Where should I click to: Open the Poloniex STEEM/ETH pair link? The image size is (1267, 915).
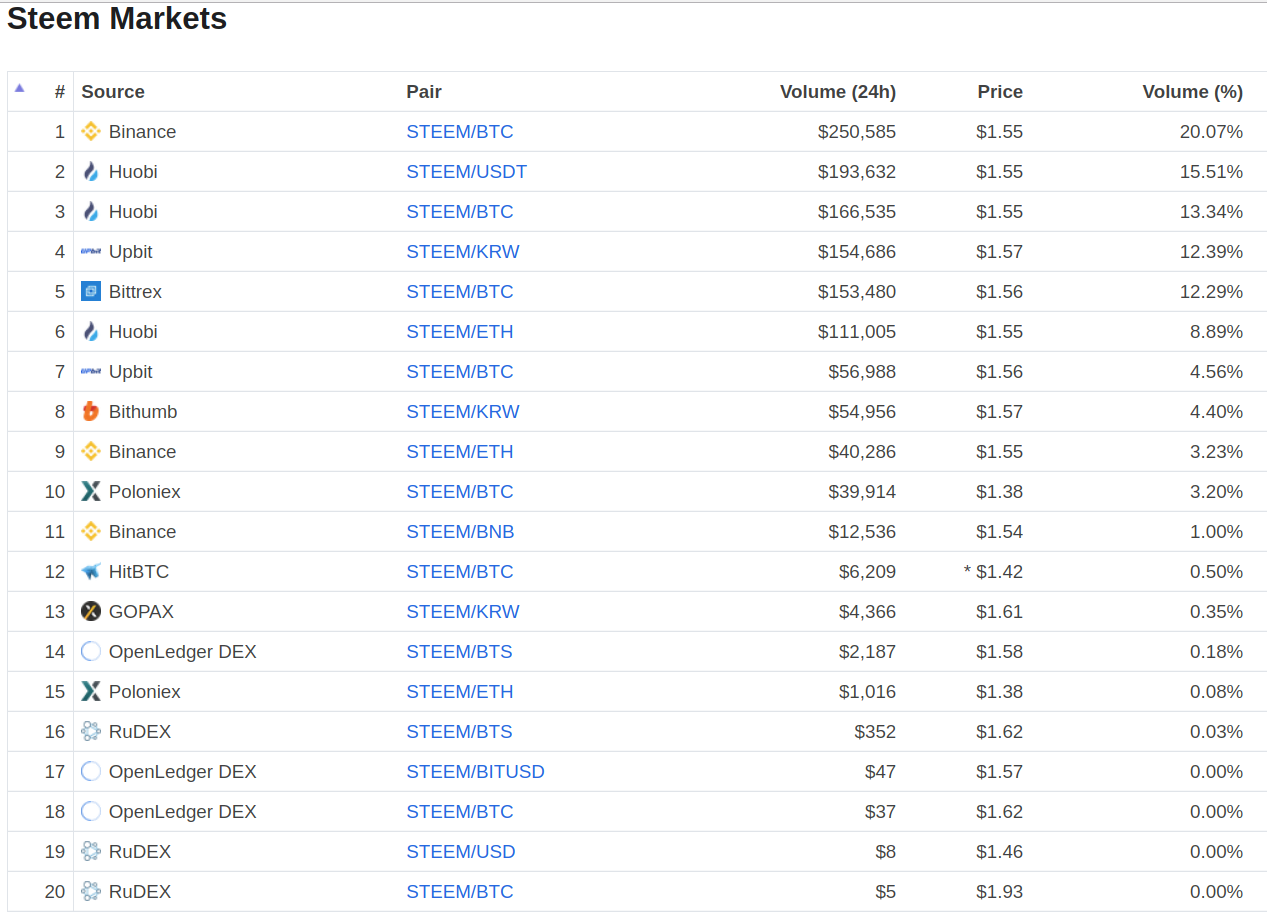click(x=460, y=691)
